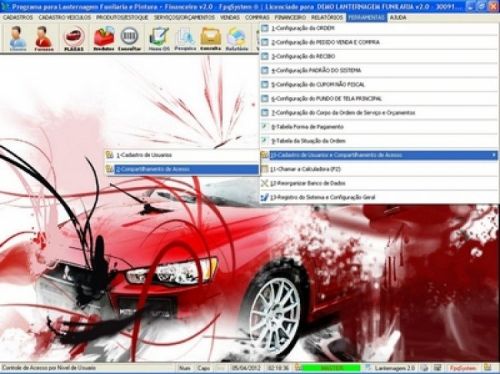This screenshot has width=500, height=374.
Task: Click icon beside Tabela da Situação da Ordem
Action: click(265, 141)
